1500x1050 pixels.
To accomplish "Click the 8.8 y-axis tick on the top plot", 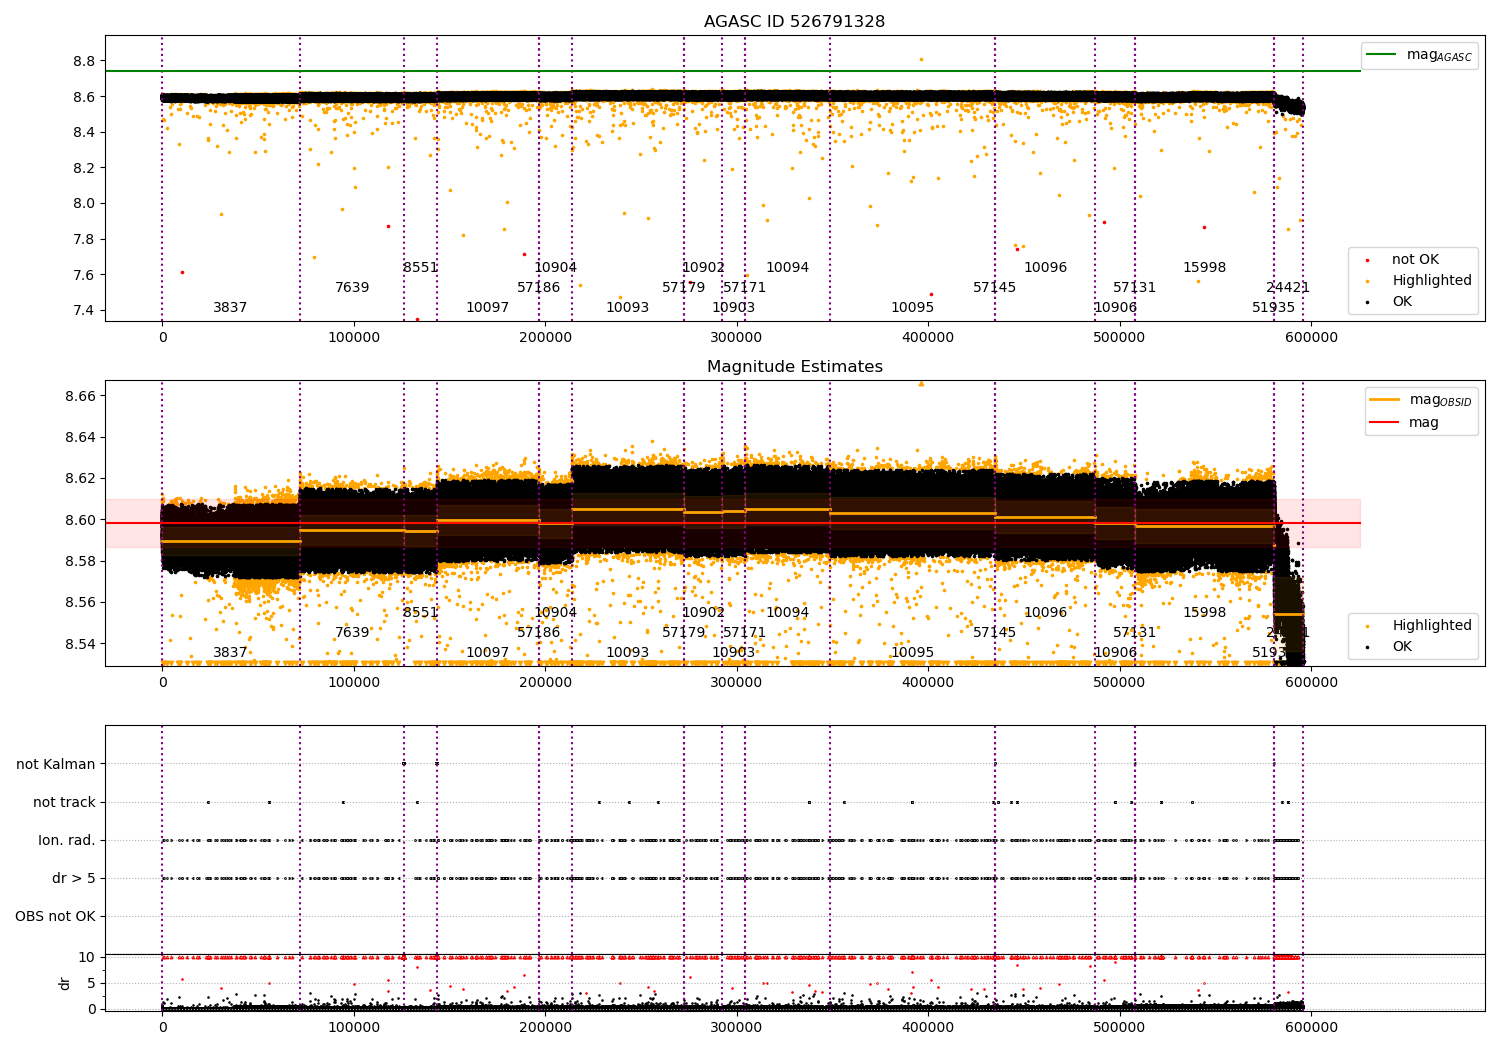I will 84,61.
